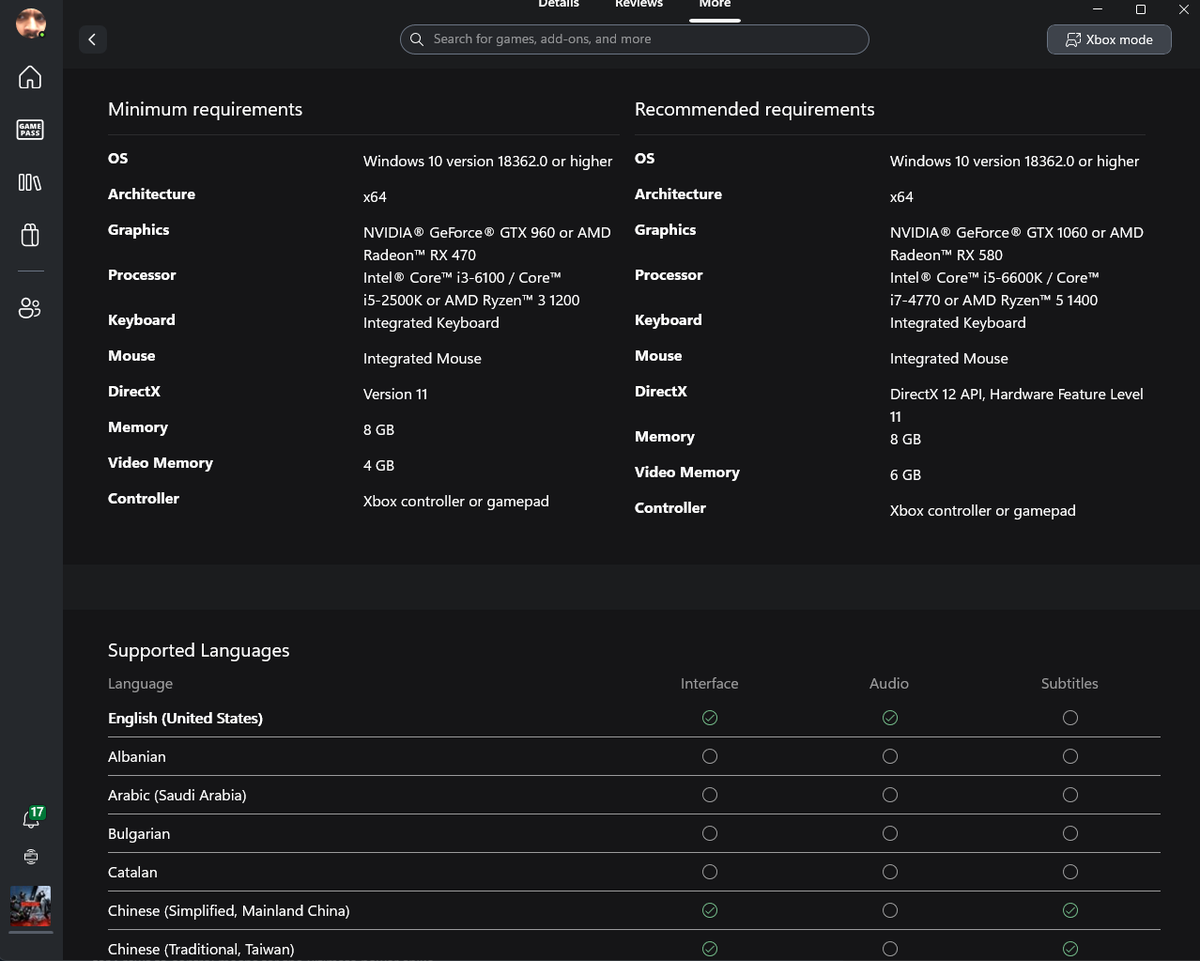
Task: Click the Supported Languages heading
Action: (x=199, y=650)
